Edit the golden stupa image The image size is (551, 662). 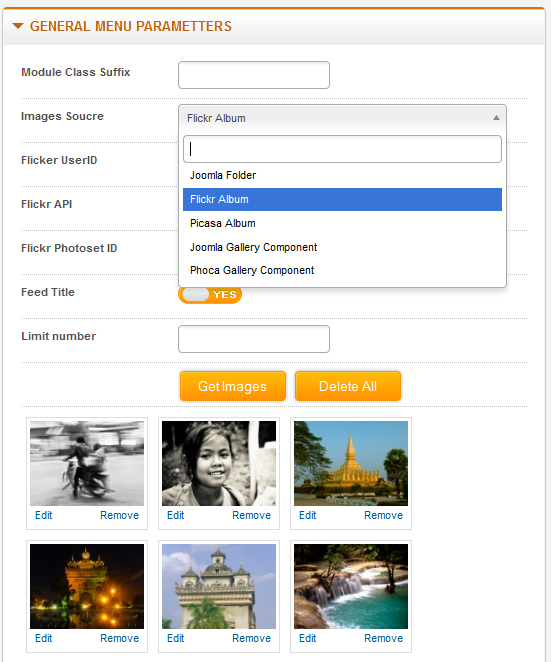(307, 515)
